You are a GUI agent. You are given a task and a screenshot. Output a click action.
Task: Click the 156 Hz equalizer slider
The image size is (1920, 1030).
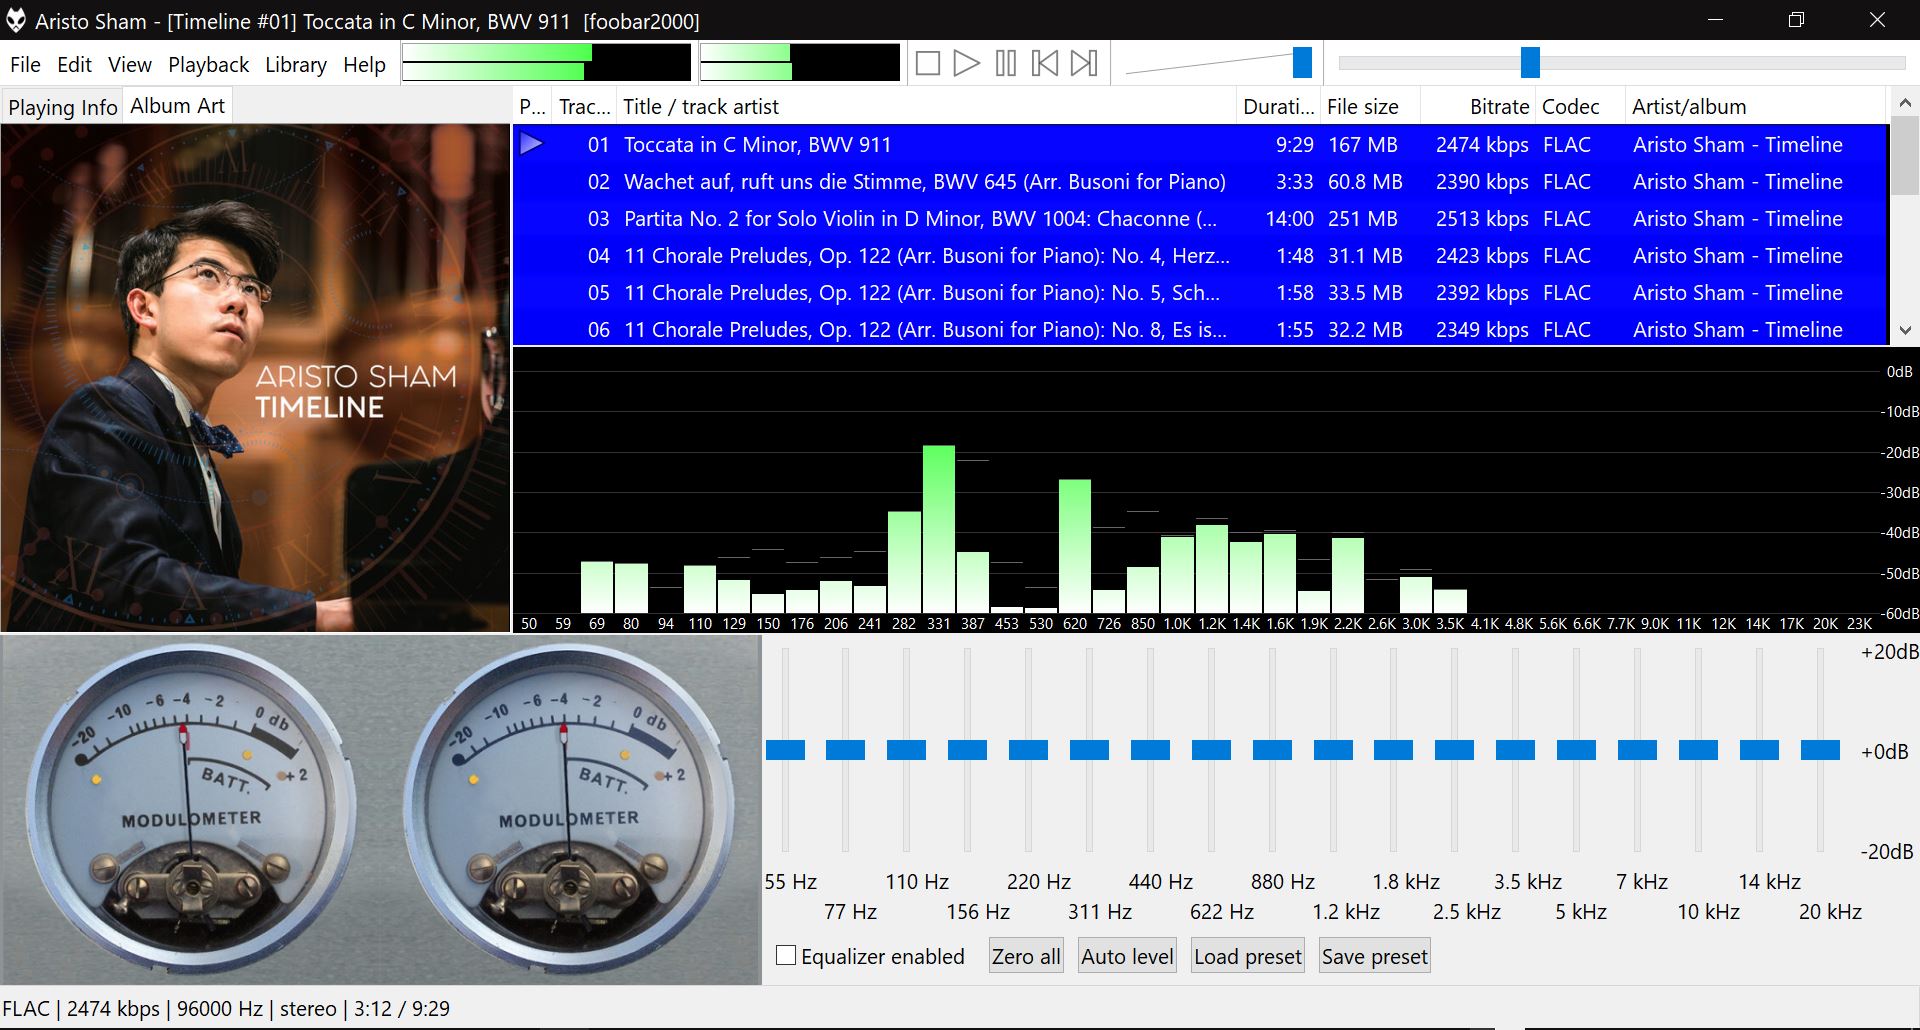click(968, 750)
